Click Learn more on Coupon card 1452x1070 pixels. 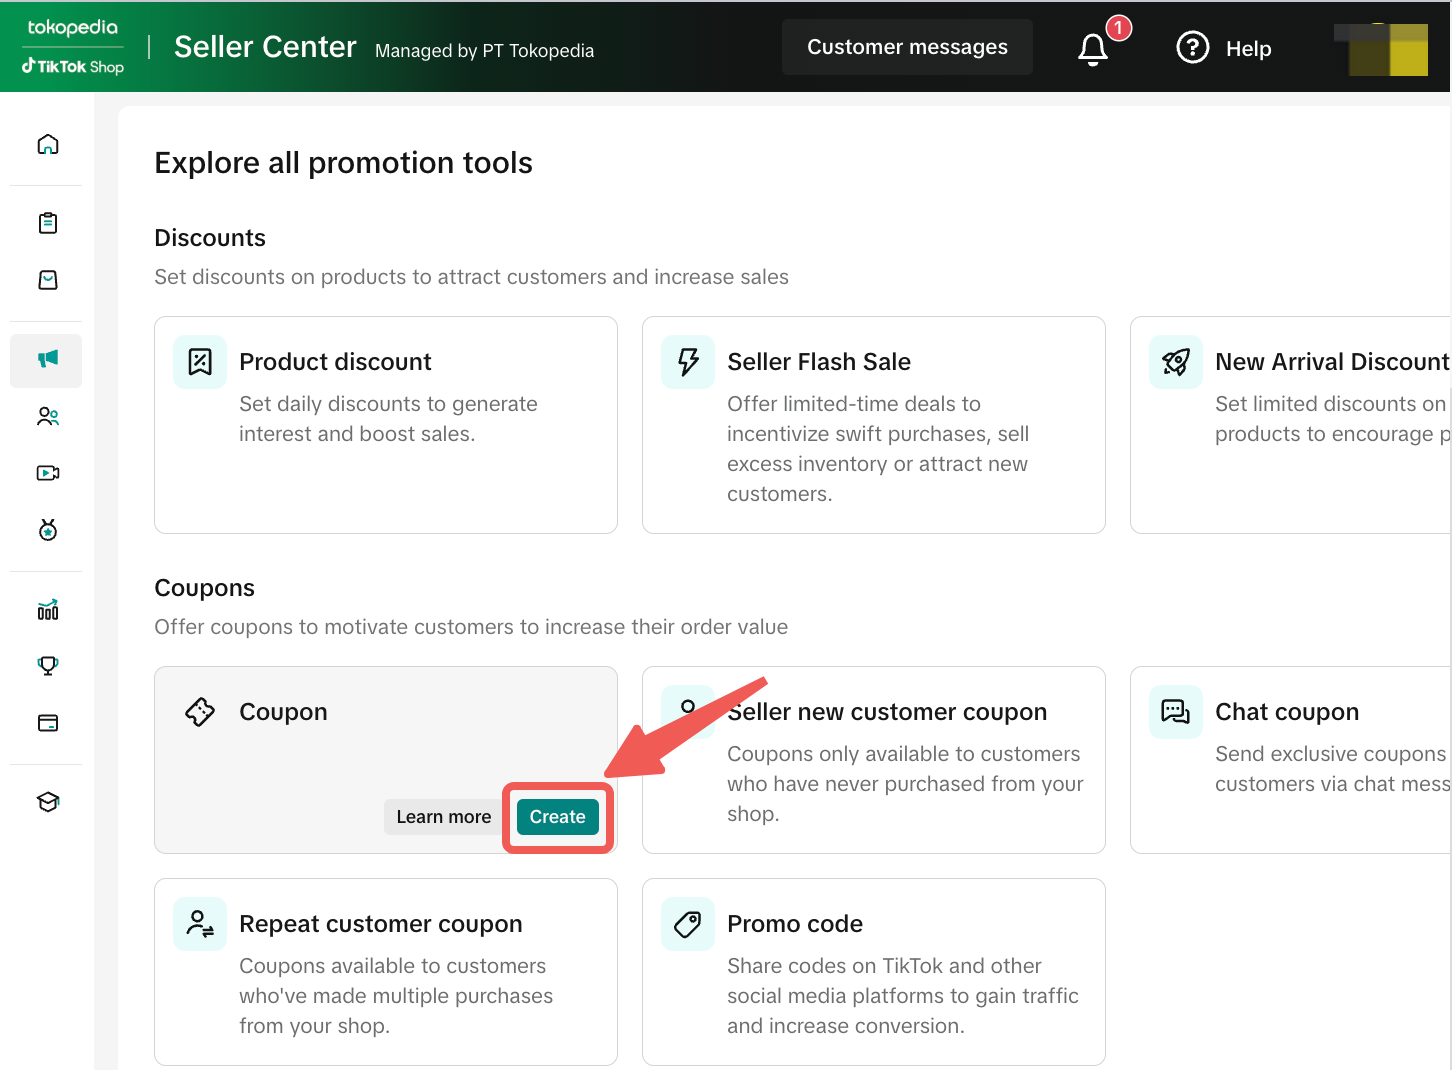pos(443,817)
